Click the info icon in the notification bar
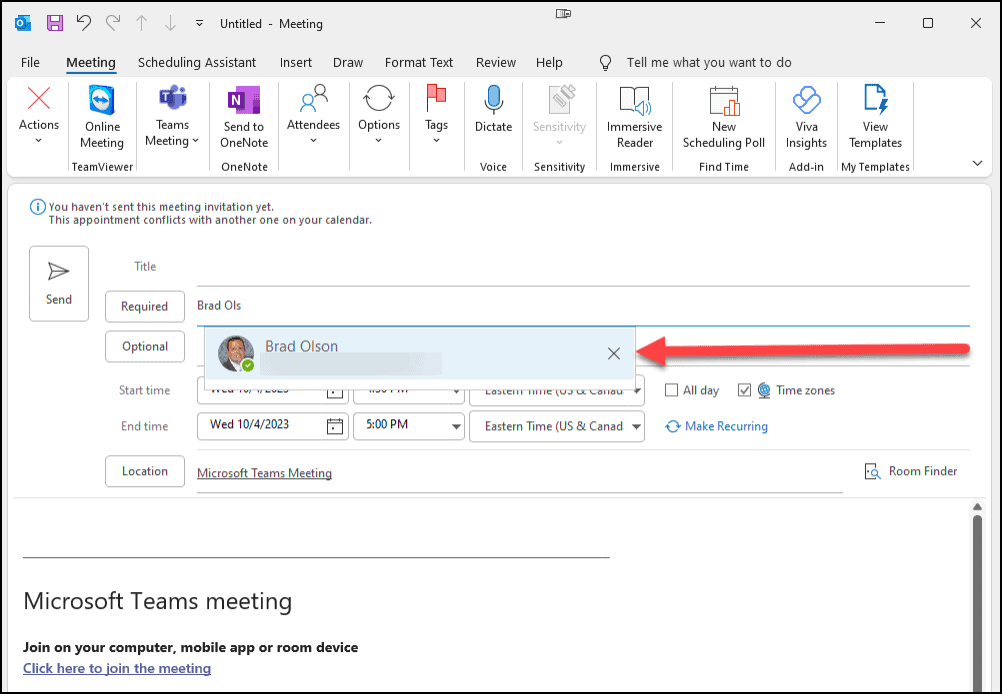1002x694 pixels. [38, 207]
